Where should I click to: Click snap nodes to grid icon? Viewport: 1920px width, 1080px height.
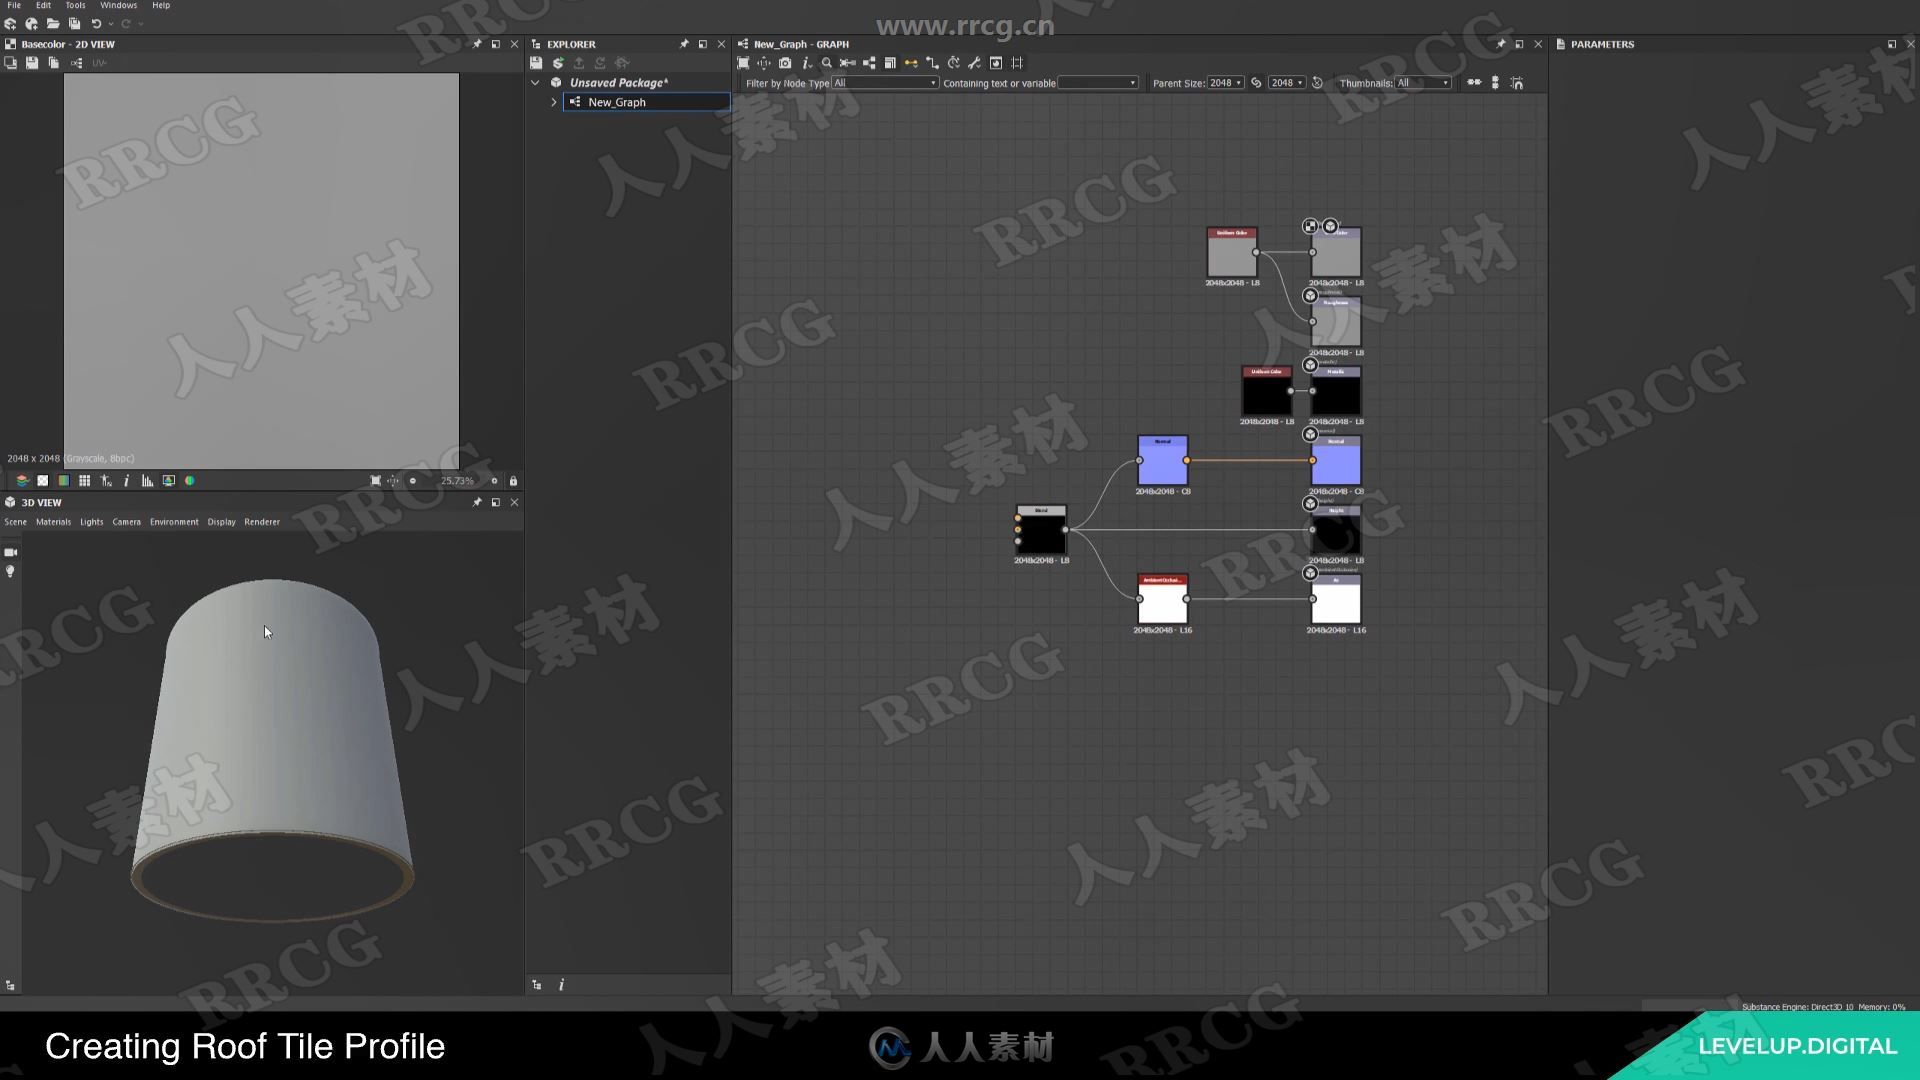point(1517,83)
